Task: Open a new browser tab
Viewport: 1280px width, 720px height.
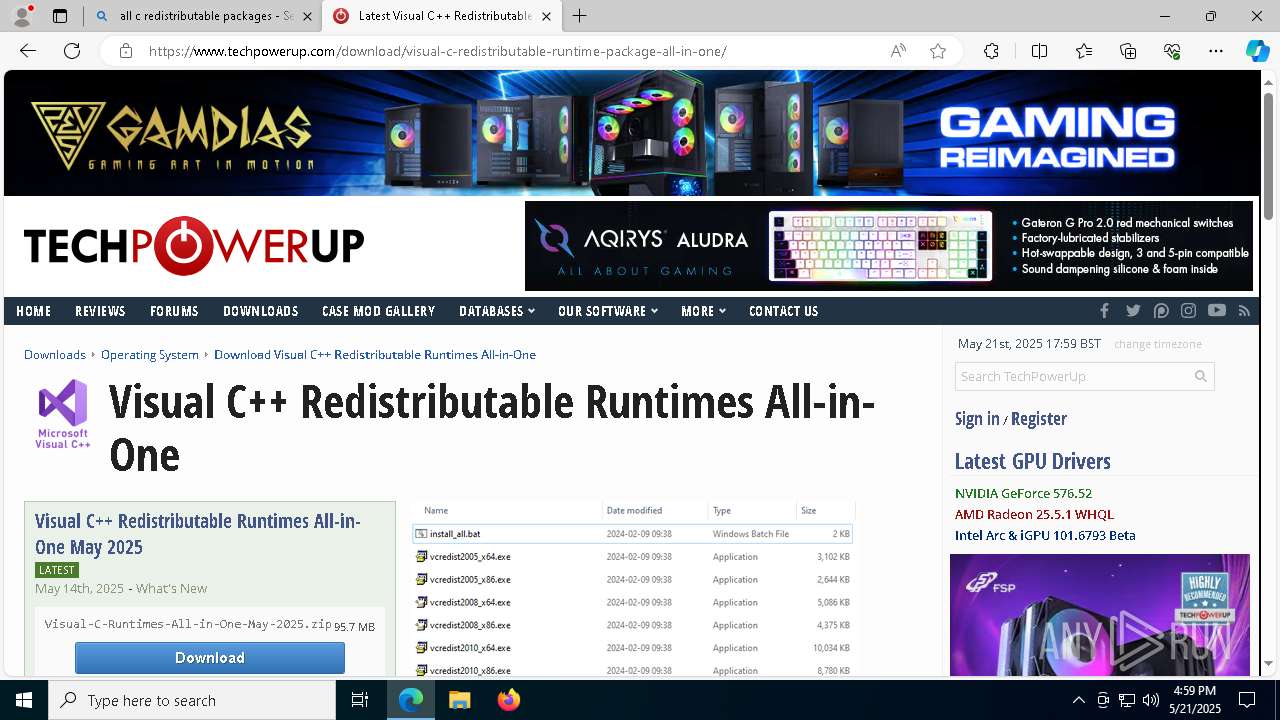Action: pos(580,16)
